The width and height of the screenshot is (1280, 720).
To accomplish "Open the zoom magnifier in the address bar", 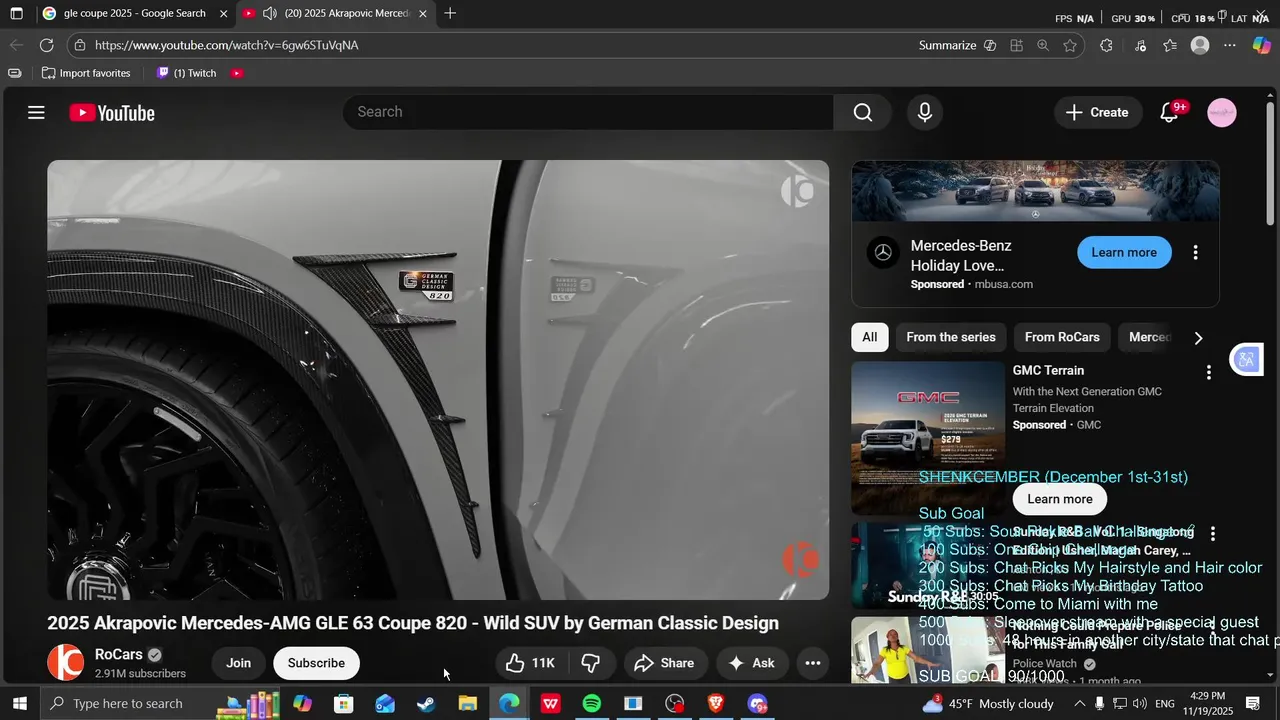I will [1043, 45].
